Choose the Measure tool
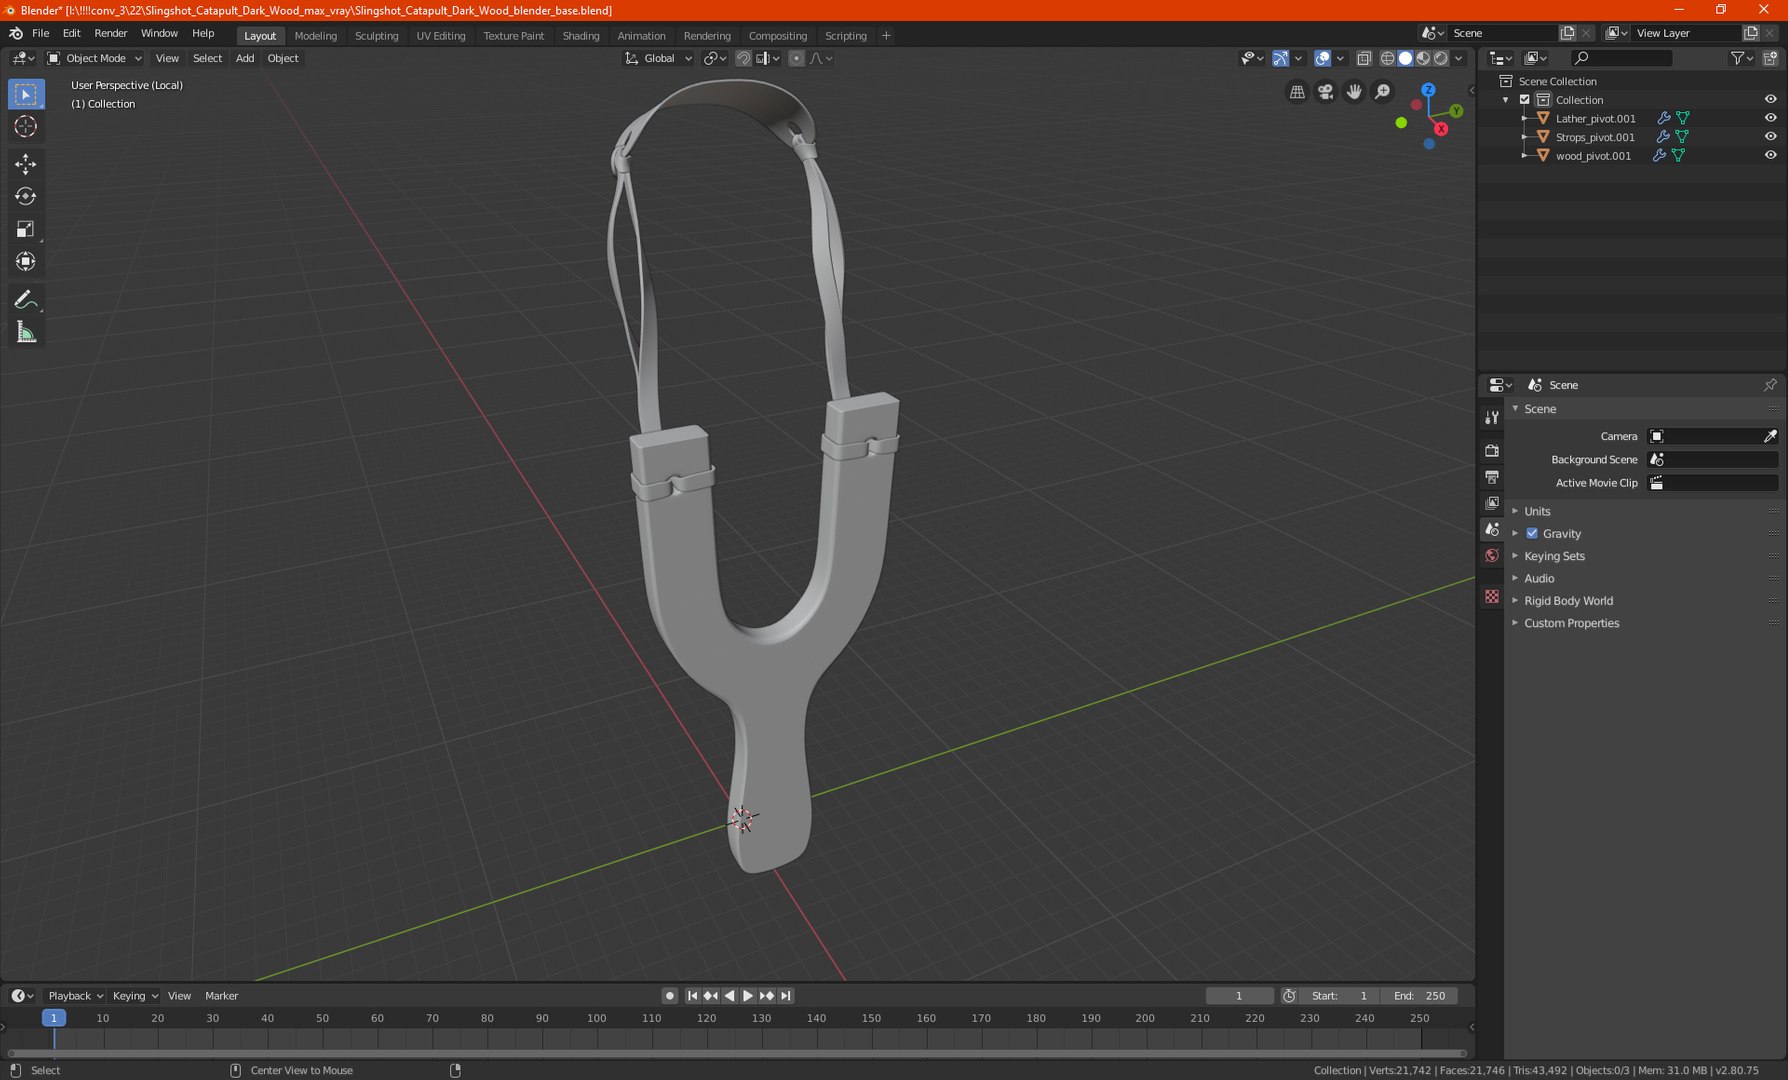Image resolution: width=1788 pixels, height=1080 pixels. click(x=26, y=333)
